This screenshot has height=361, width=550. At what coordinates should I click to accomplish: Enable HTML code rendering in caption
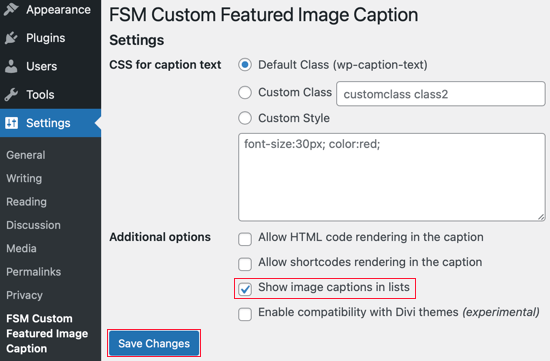tap(245, 239)
